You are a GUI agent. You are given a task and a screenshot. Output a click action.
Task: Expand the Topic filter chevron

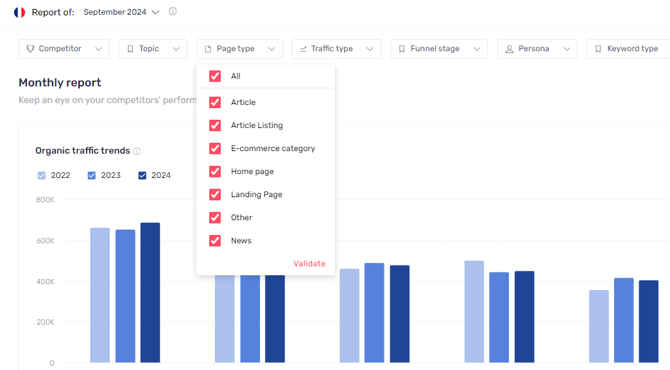(x=176, y=49)
